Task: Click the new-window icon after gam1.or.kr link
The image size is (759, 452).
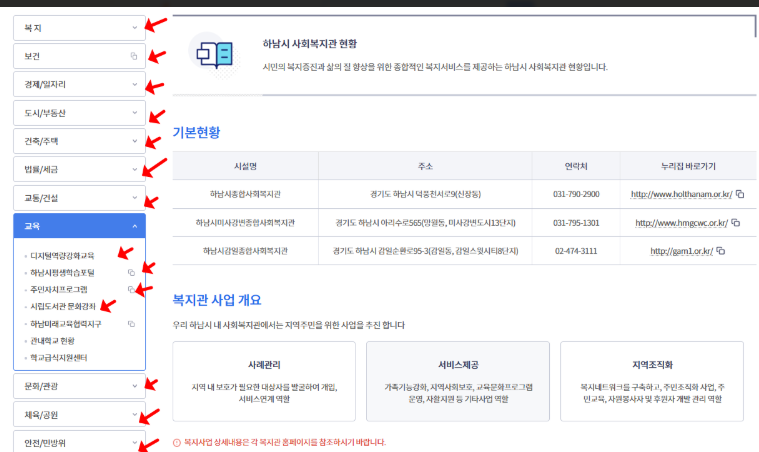Action: (720, 251)
